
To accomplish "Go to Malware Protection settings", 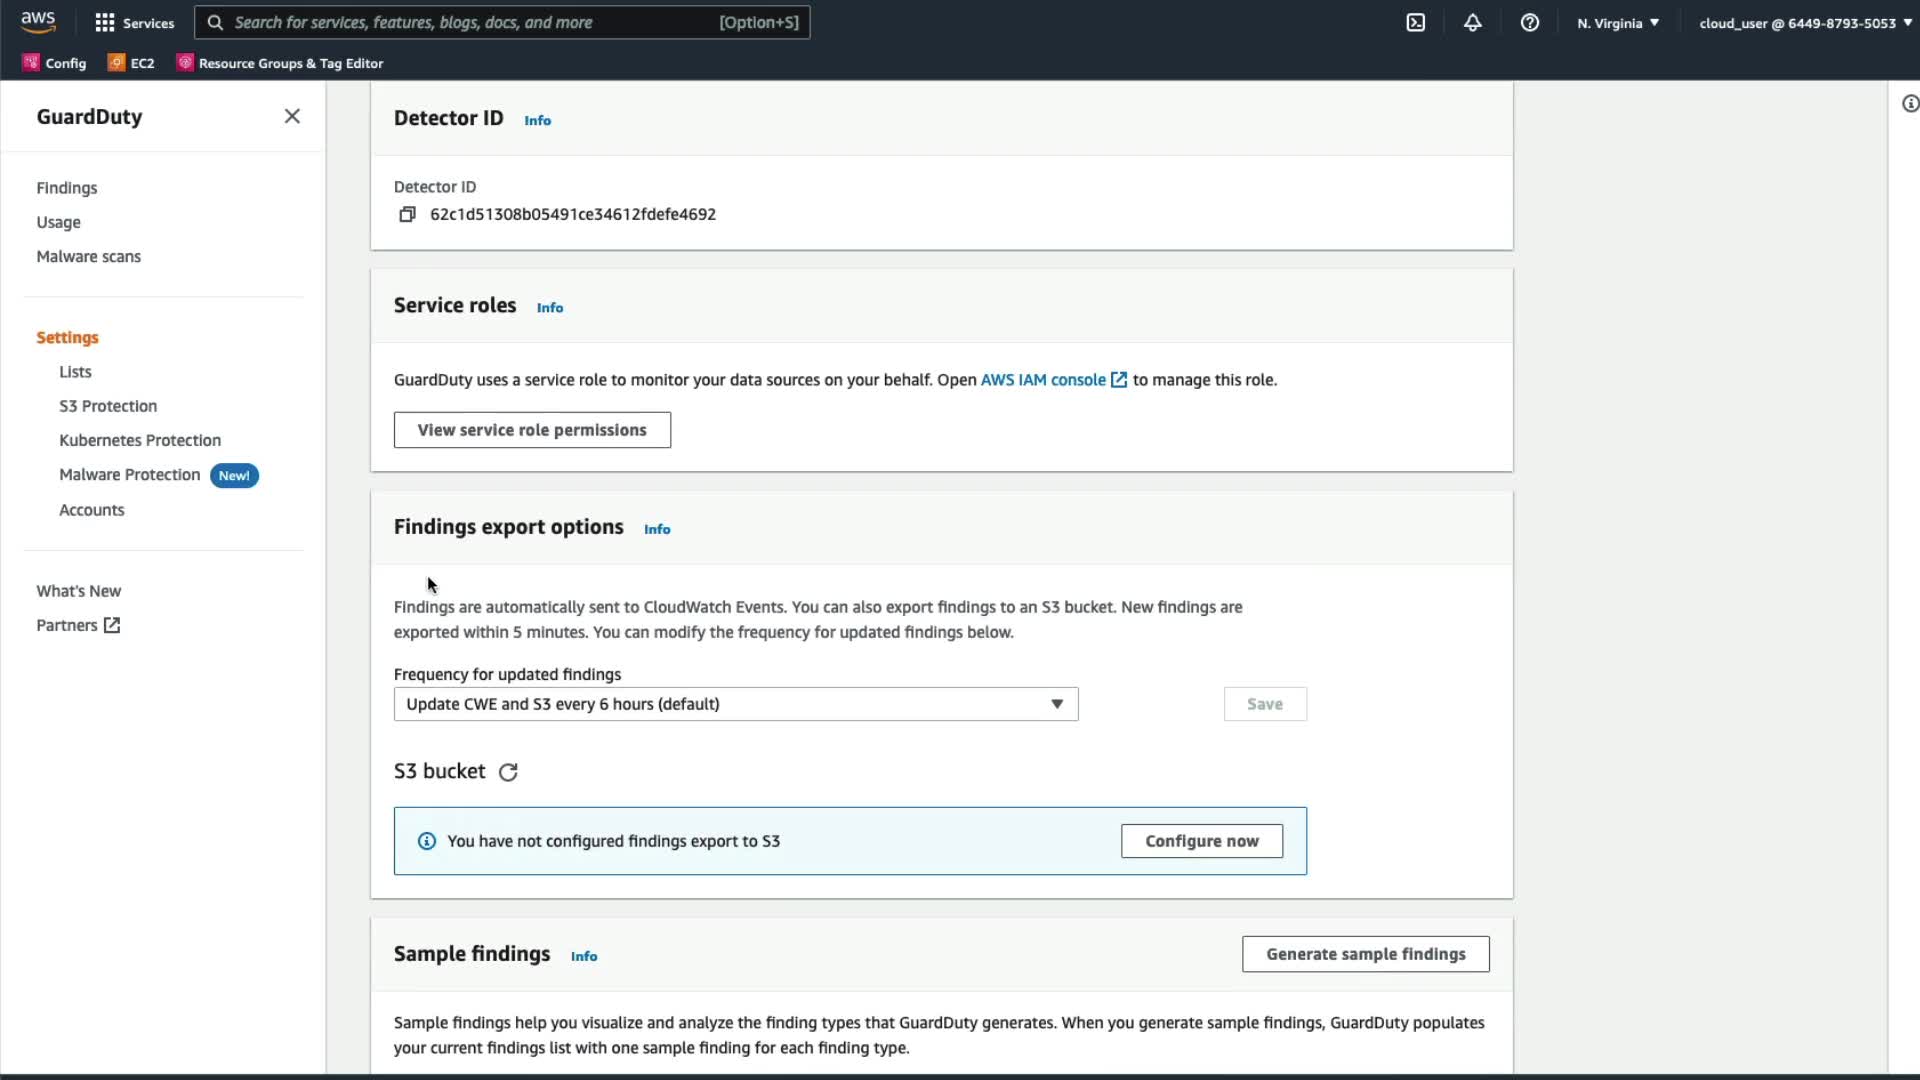I will [129, 475].
